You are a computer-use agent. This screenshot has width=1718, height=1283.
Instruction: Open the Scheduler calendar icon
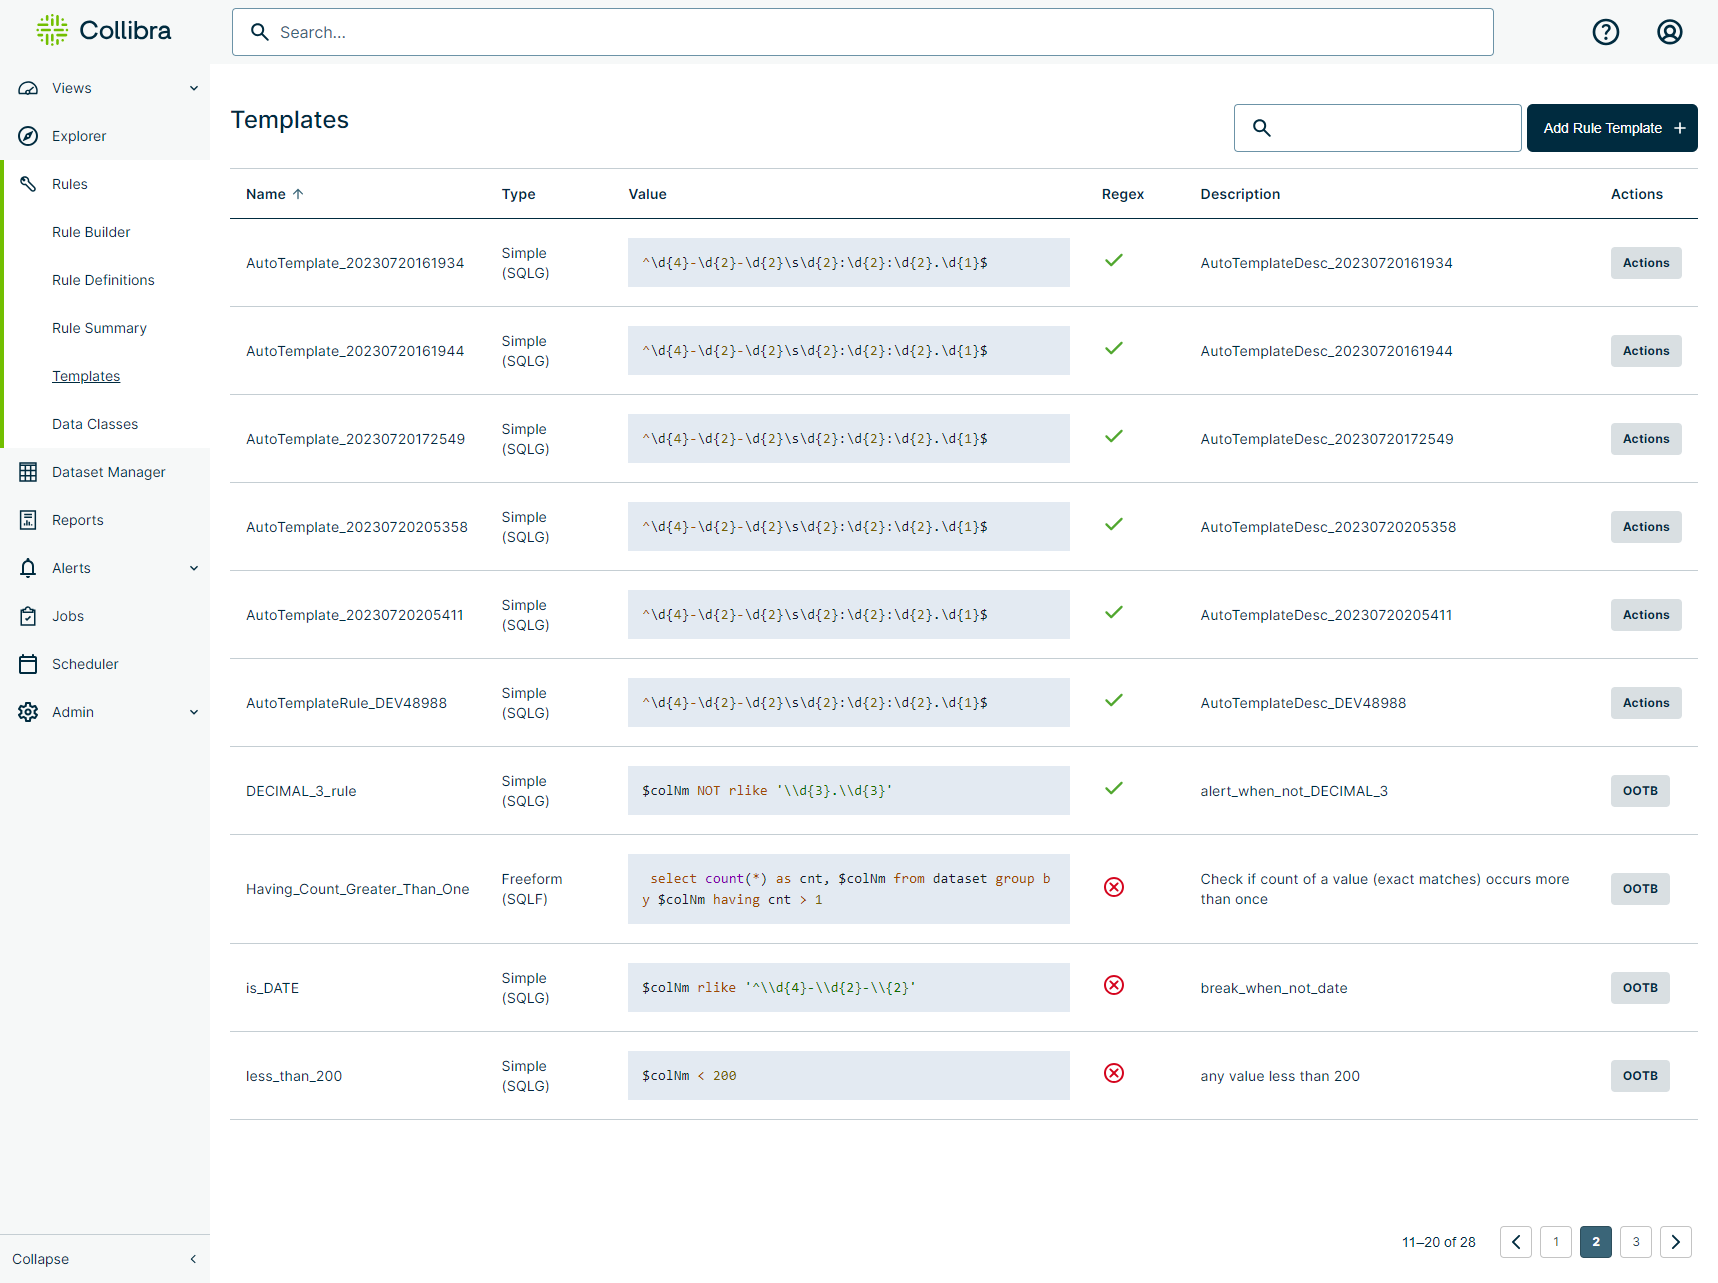tap(28, 663)
